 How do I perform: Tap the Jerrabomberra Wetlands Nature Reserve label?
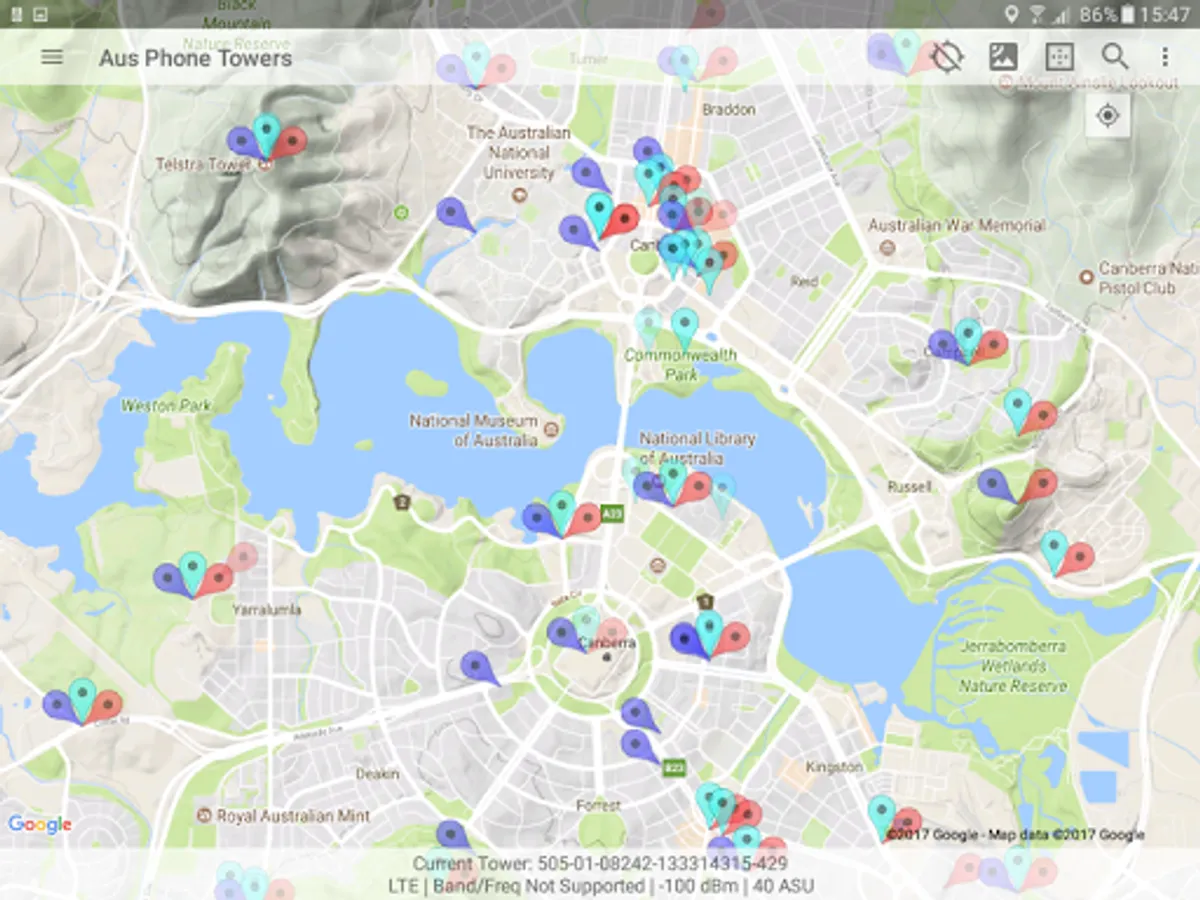point(1012,666)
